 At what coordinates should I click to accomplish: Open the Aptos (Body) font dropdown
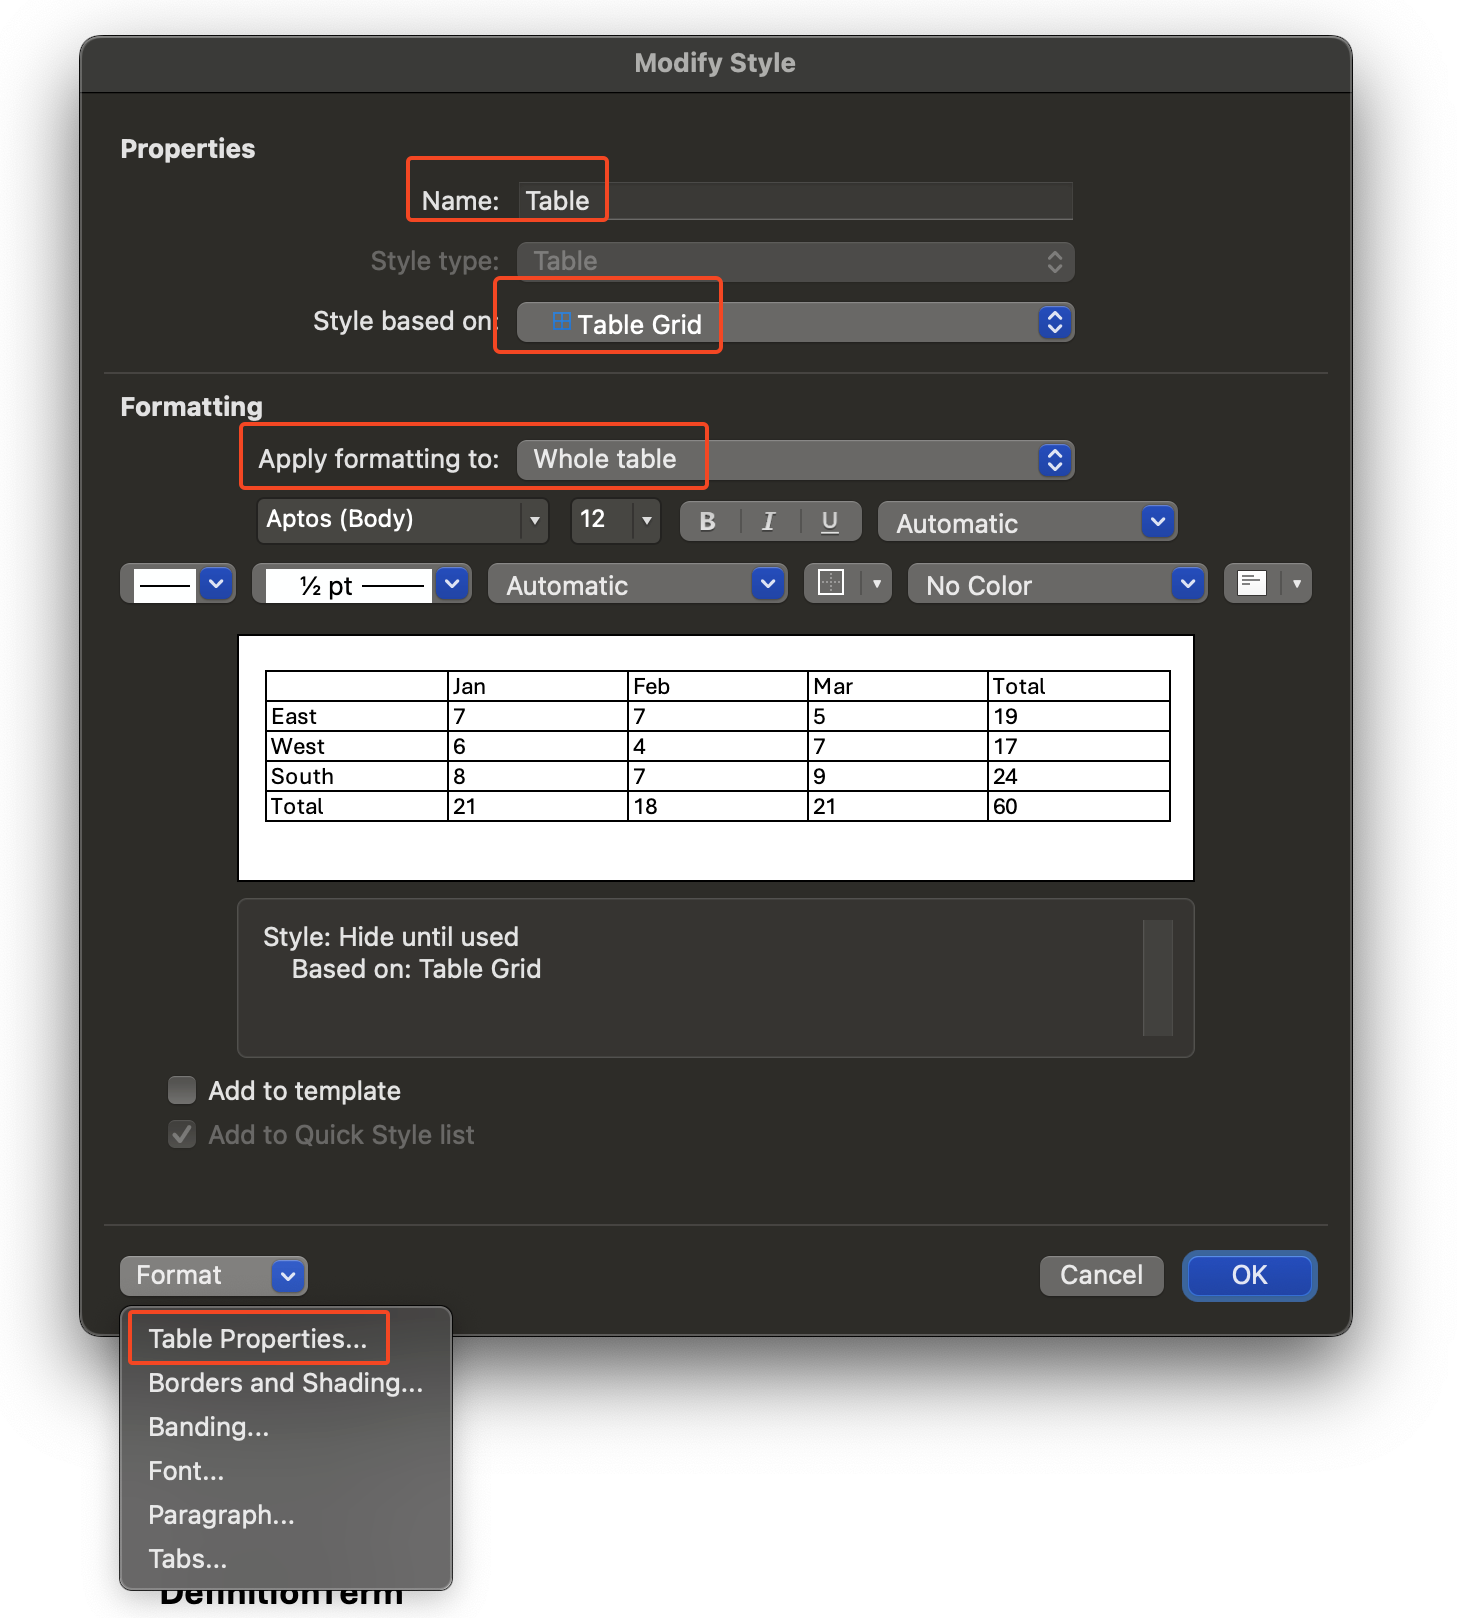click(402, 520)
